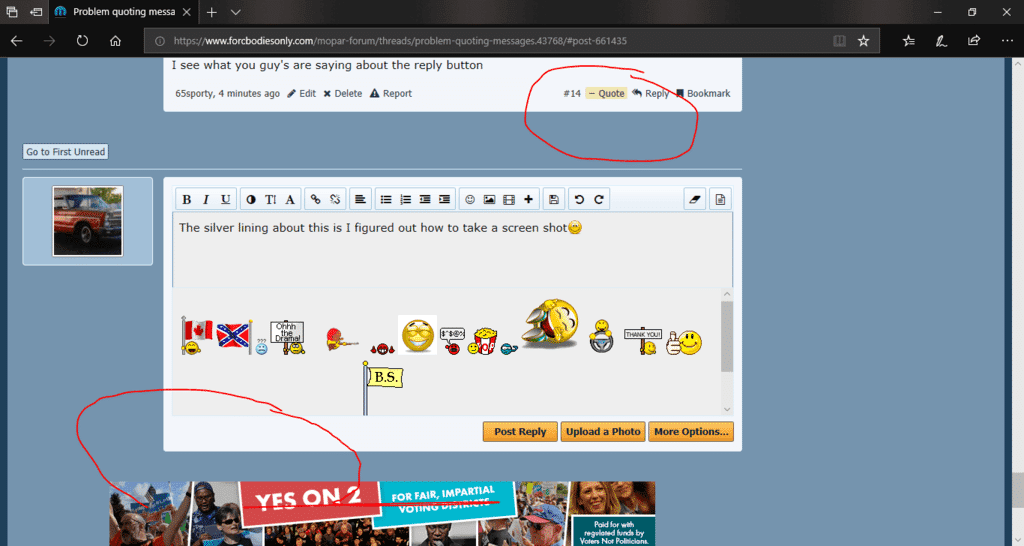
Task: Open the font family dropdown
Action: pos(290,200)
